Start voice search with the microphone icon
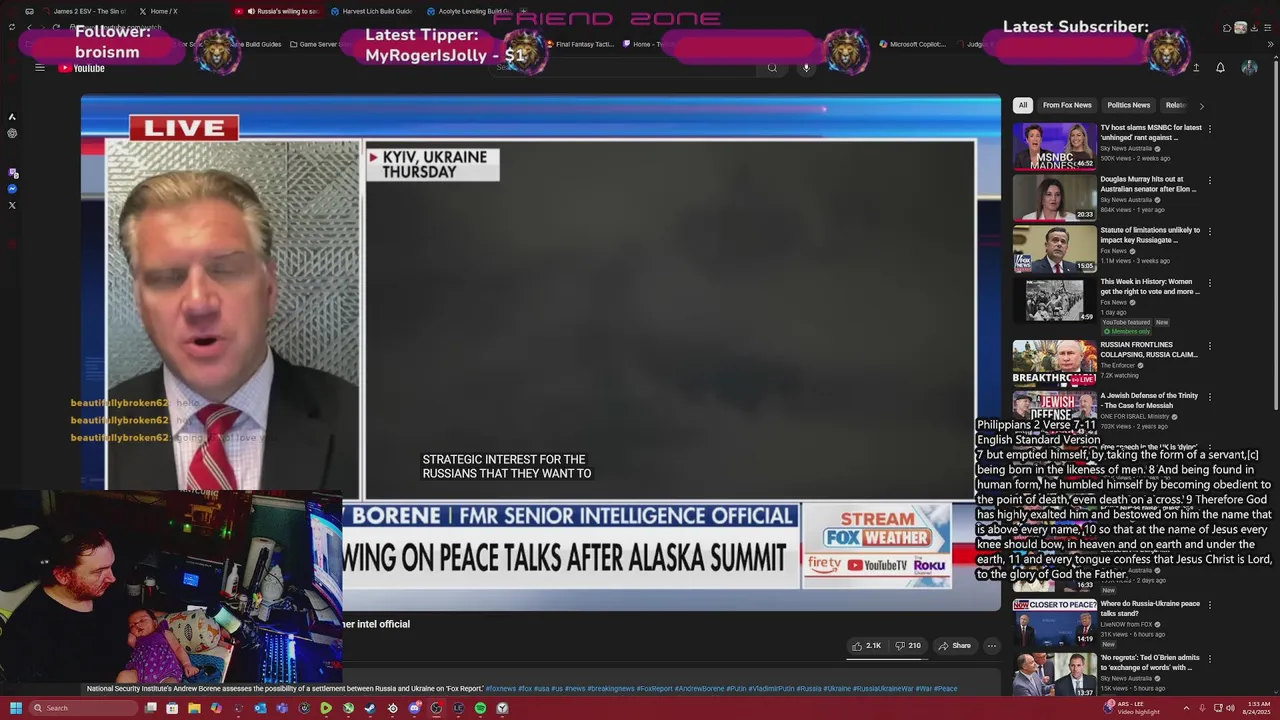Viewport: 1280px width, 720px height. point(806,68)
